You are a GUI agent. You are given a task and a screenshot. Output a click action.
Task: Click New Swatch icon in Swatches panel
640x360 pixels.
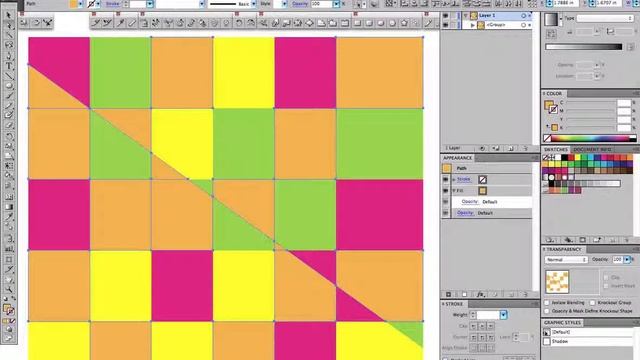pyautogui.click(x=613, y=240)
